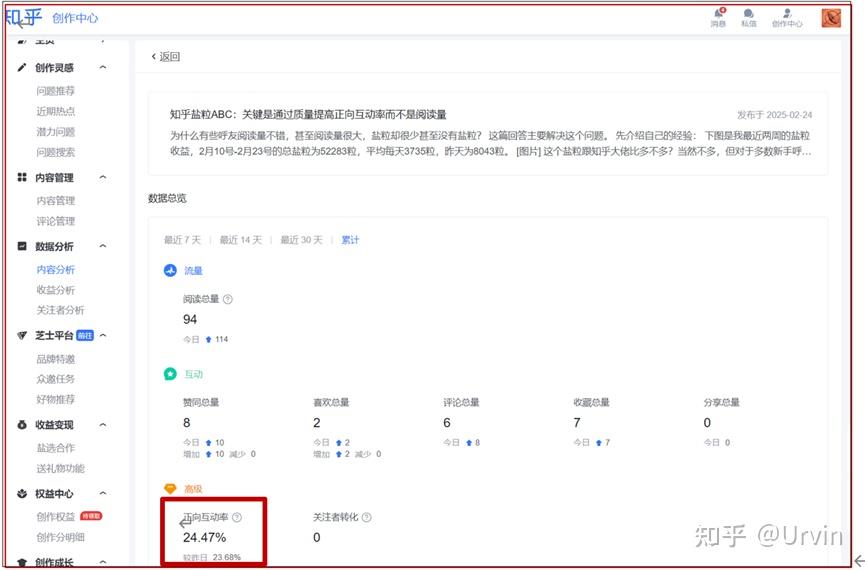Viewport: 865px width, 570px height.
Task: Click the 分享总量 label
Action: tap(722, 403)
